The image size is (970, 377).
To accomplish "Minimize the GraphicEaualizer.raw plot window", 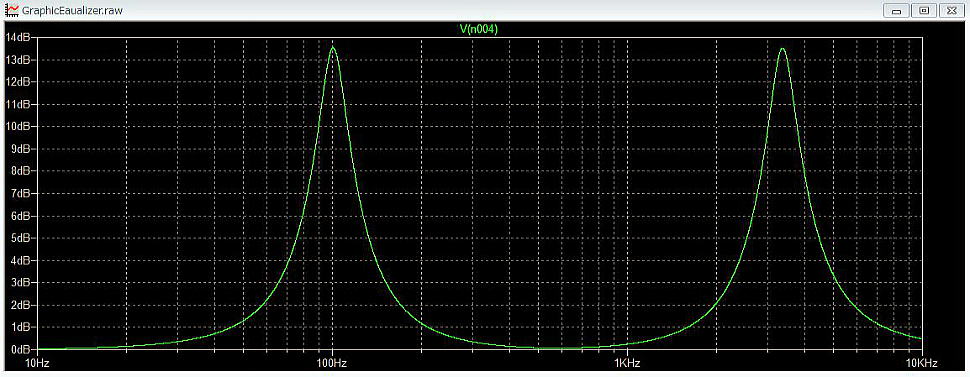I will pyautogui.click(x=895, y=11).
